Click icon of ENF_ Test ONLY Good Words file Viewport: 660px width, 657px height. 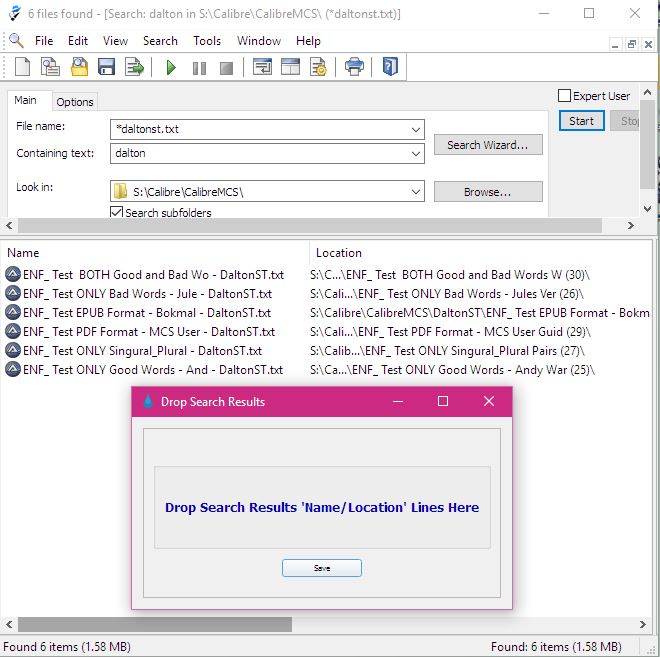[x=13, y=369]
